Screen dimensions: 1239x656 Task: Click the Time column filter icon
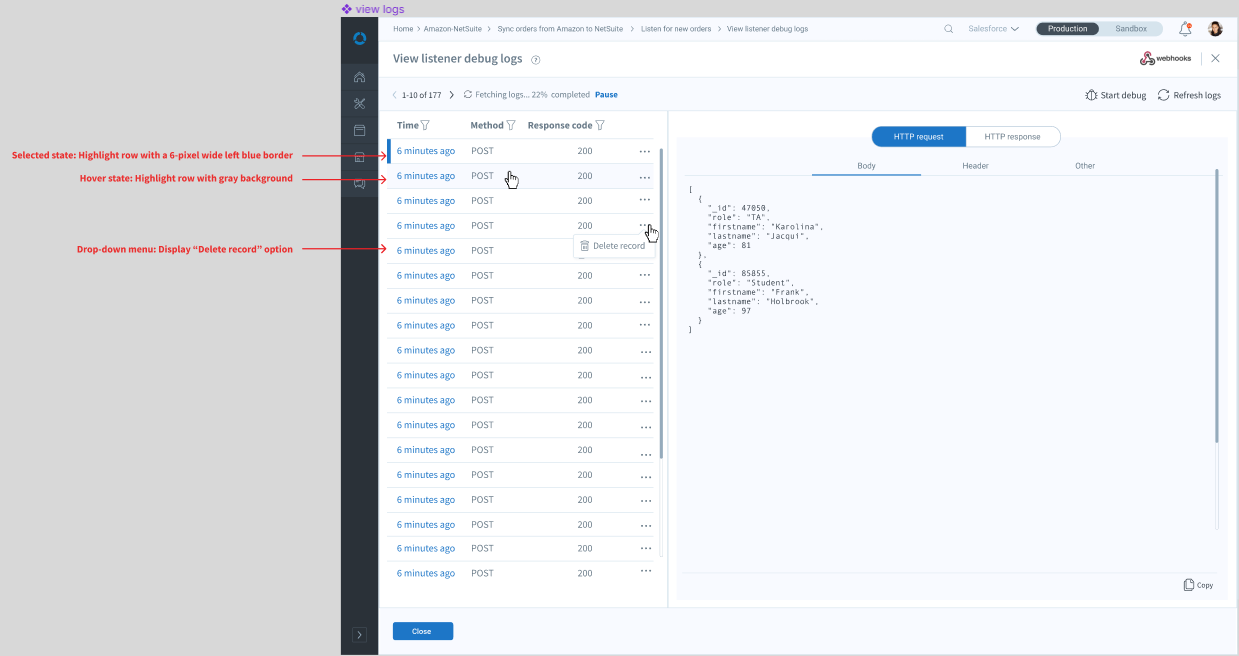tap(425, 126)
